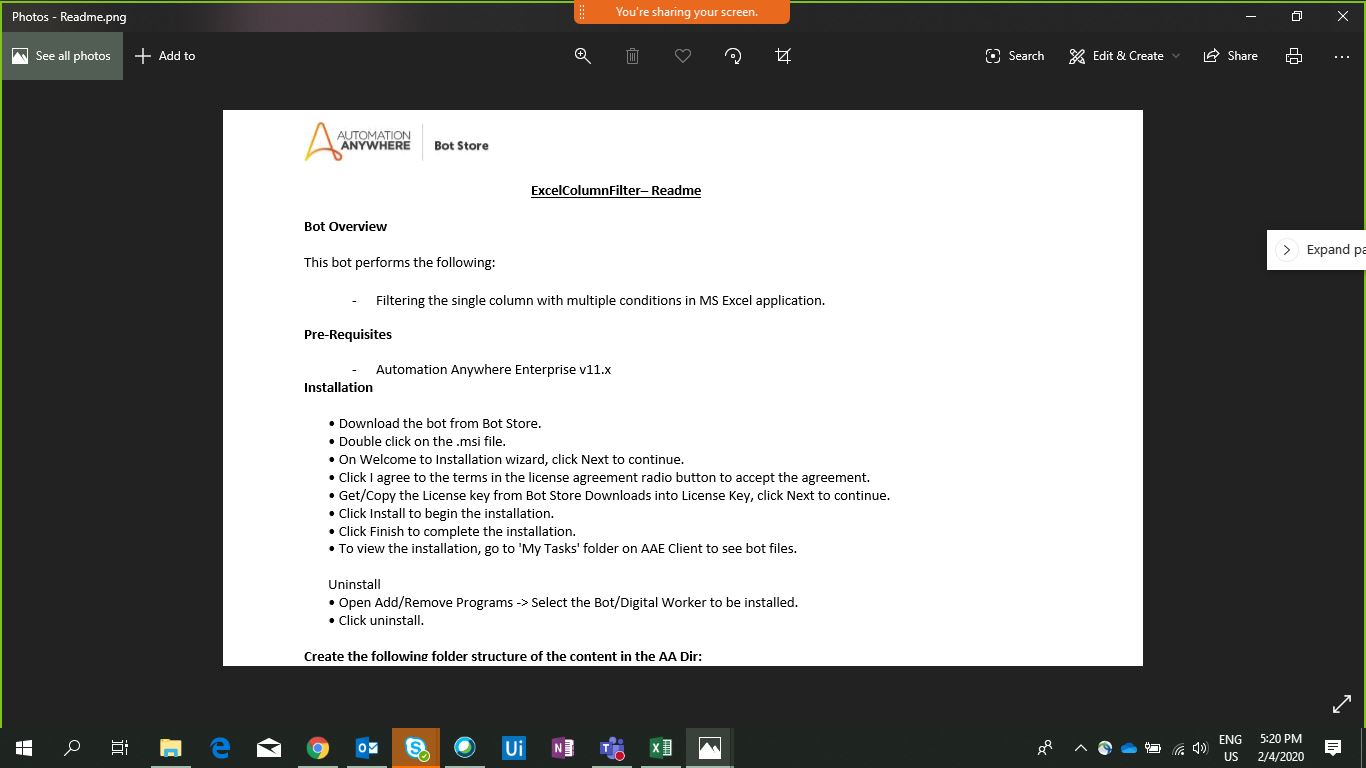Image resolution: width=1366 pixels, height=768 pixels.
Task: Click the 'Installation' heading
Action: (338, 387)
